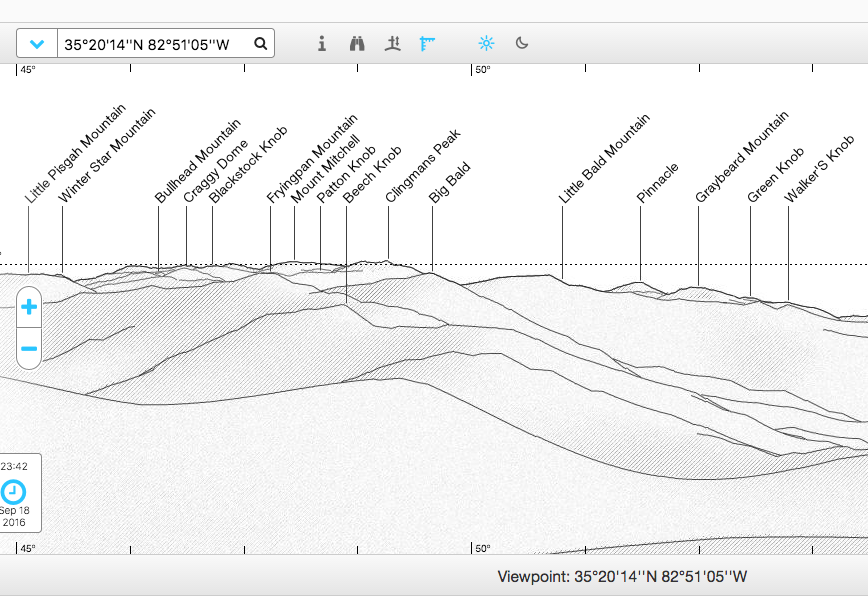Screen dimensions: 868x596
Task: Open the info panel icon
Action: [x=322, y=44]
